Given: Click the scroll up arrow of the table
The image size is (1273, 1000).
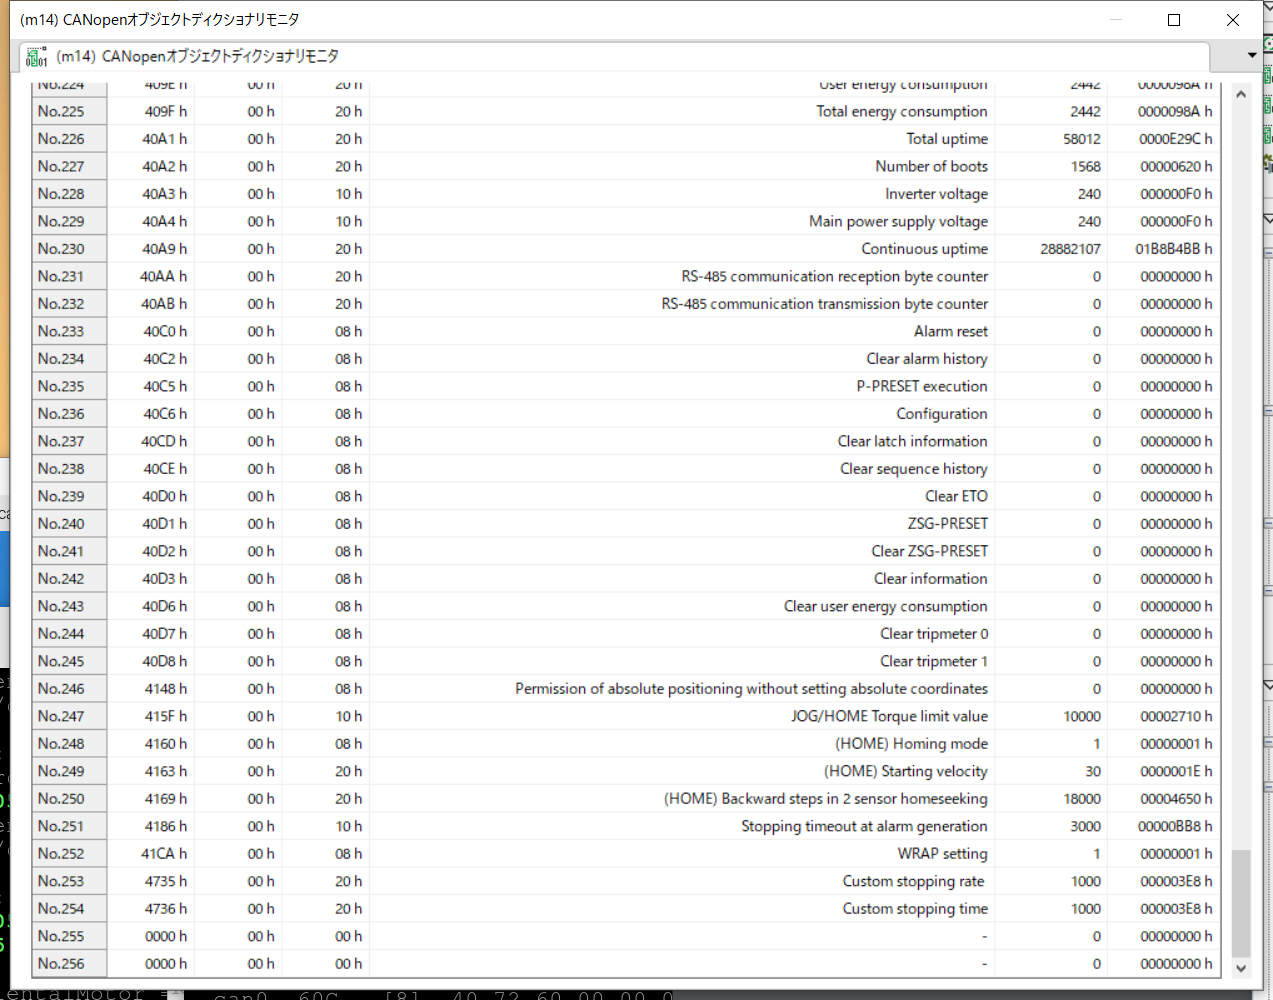Looking at the screenshot, I should [x=1241, y=94].
